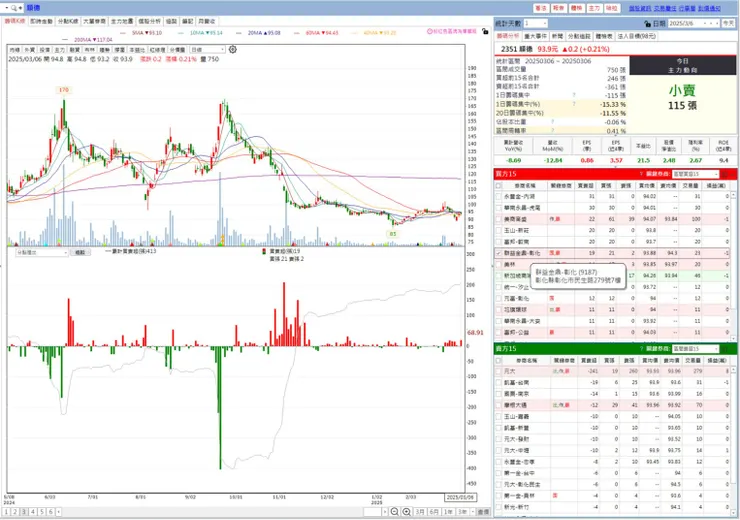Toggle the lock icon beside 日期
Viewport: 740px width, 520px height.
[648, 23]
